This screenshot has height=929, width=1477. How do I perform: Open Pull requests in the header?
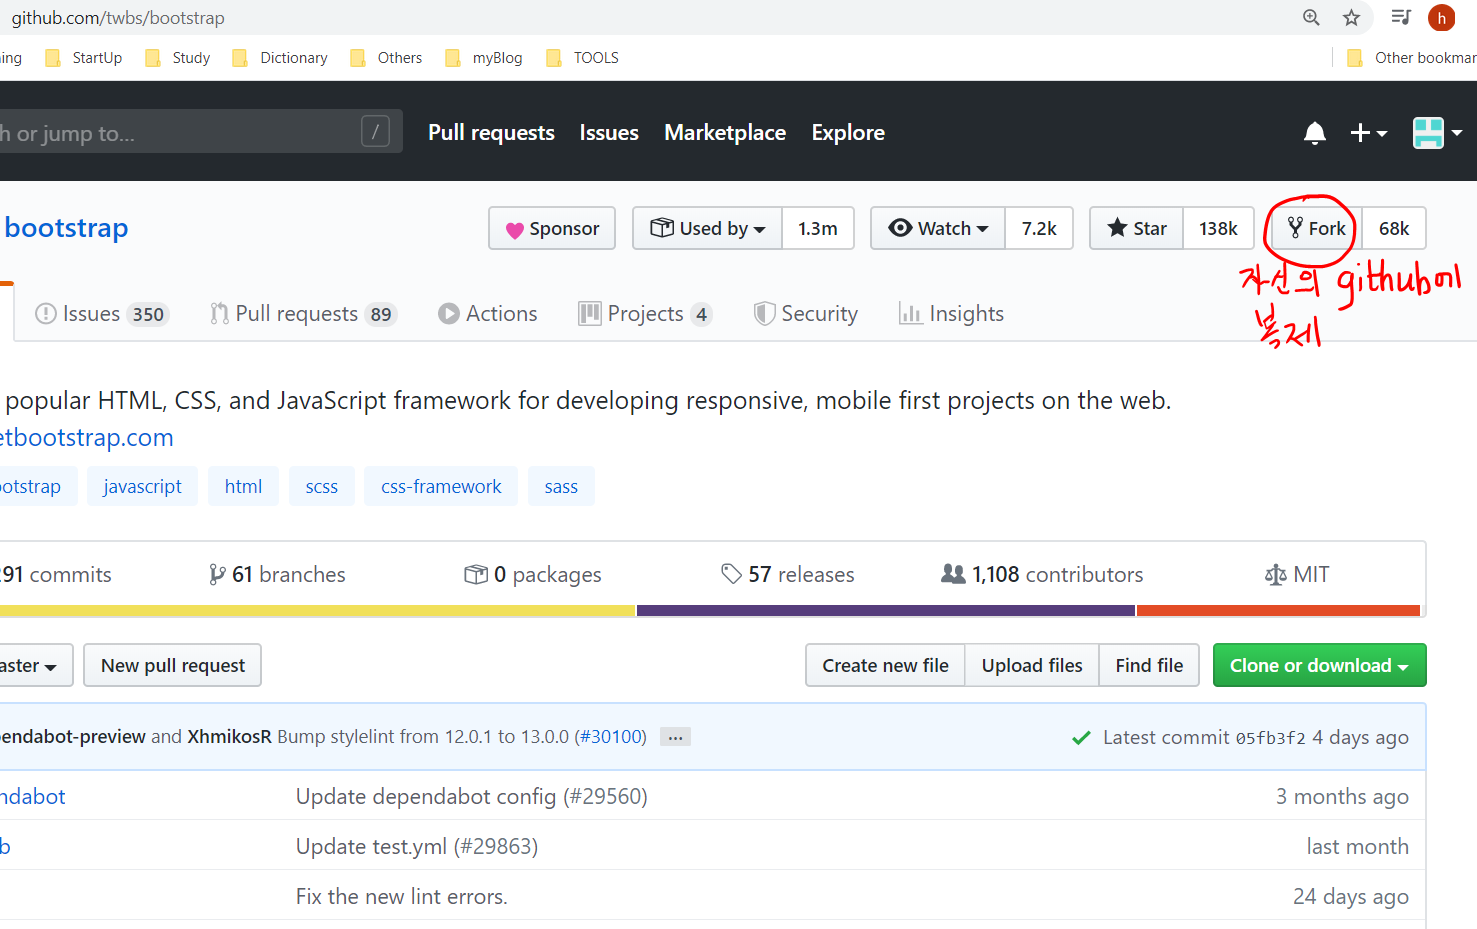491,133
